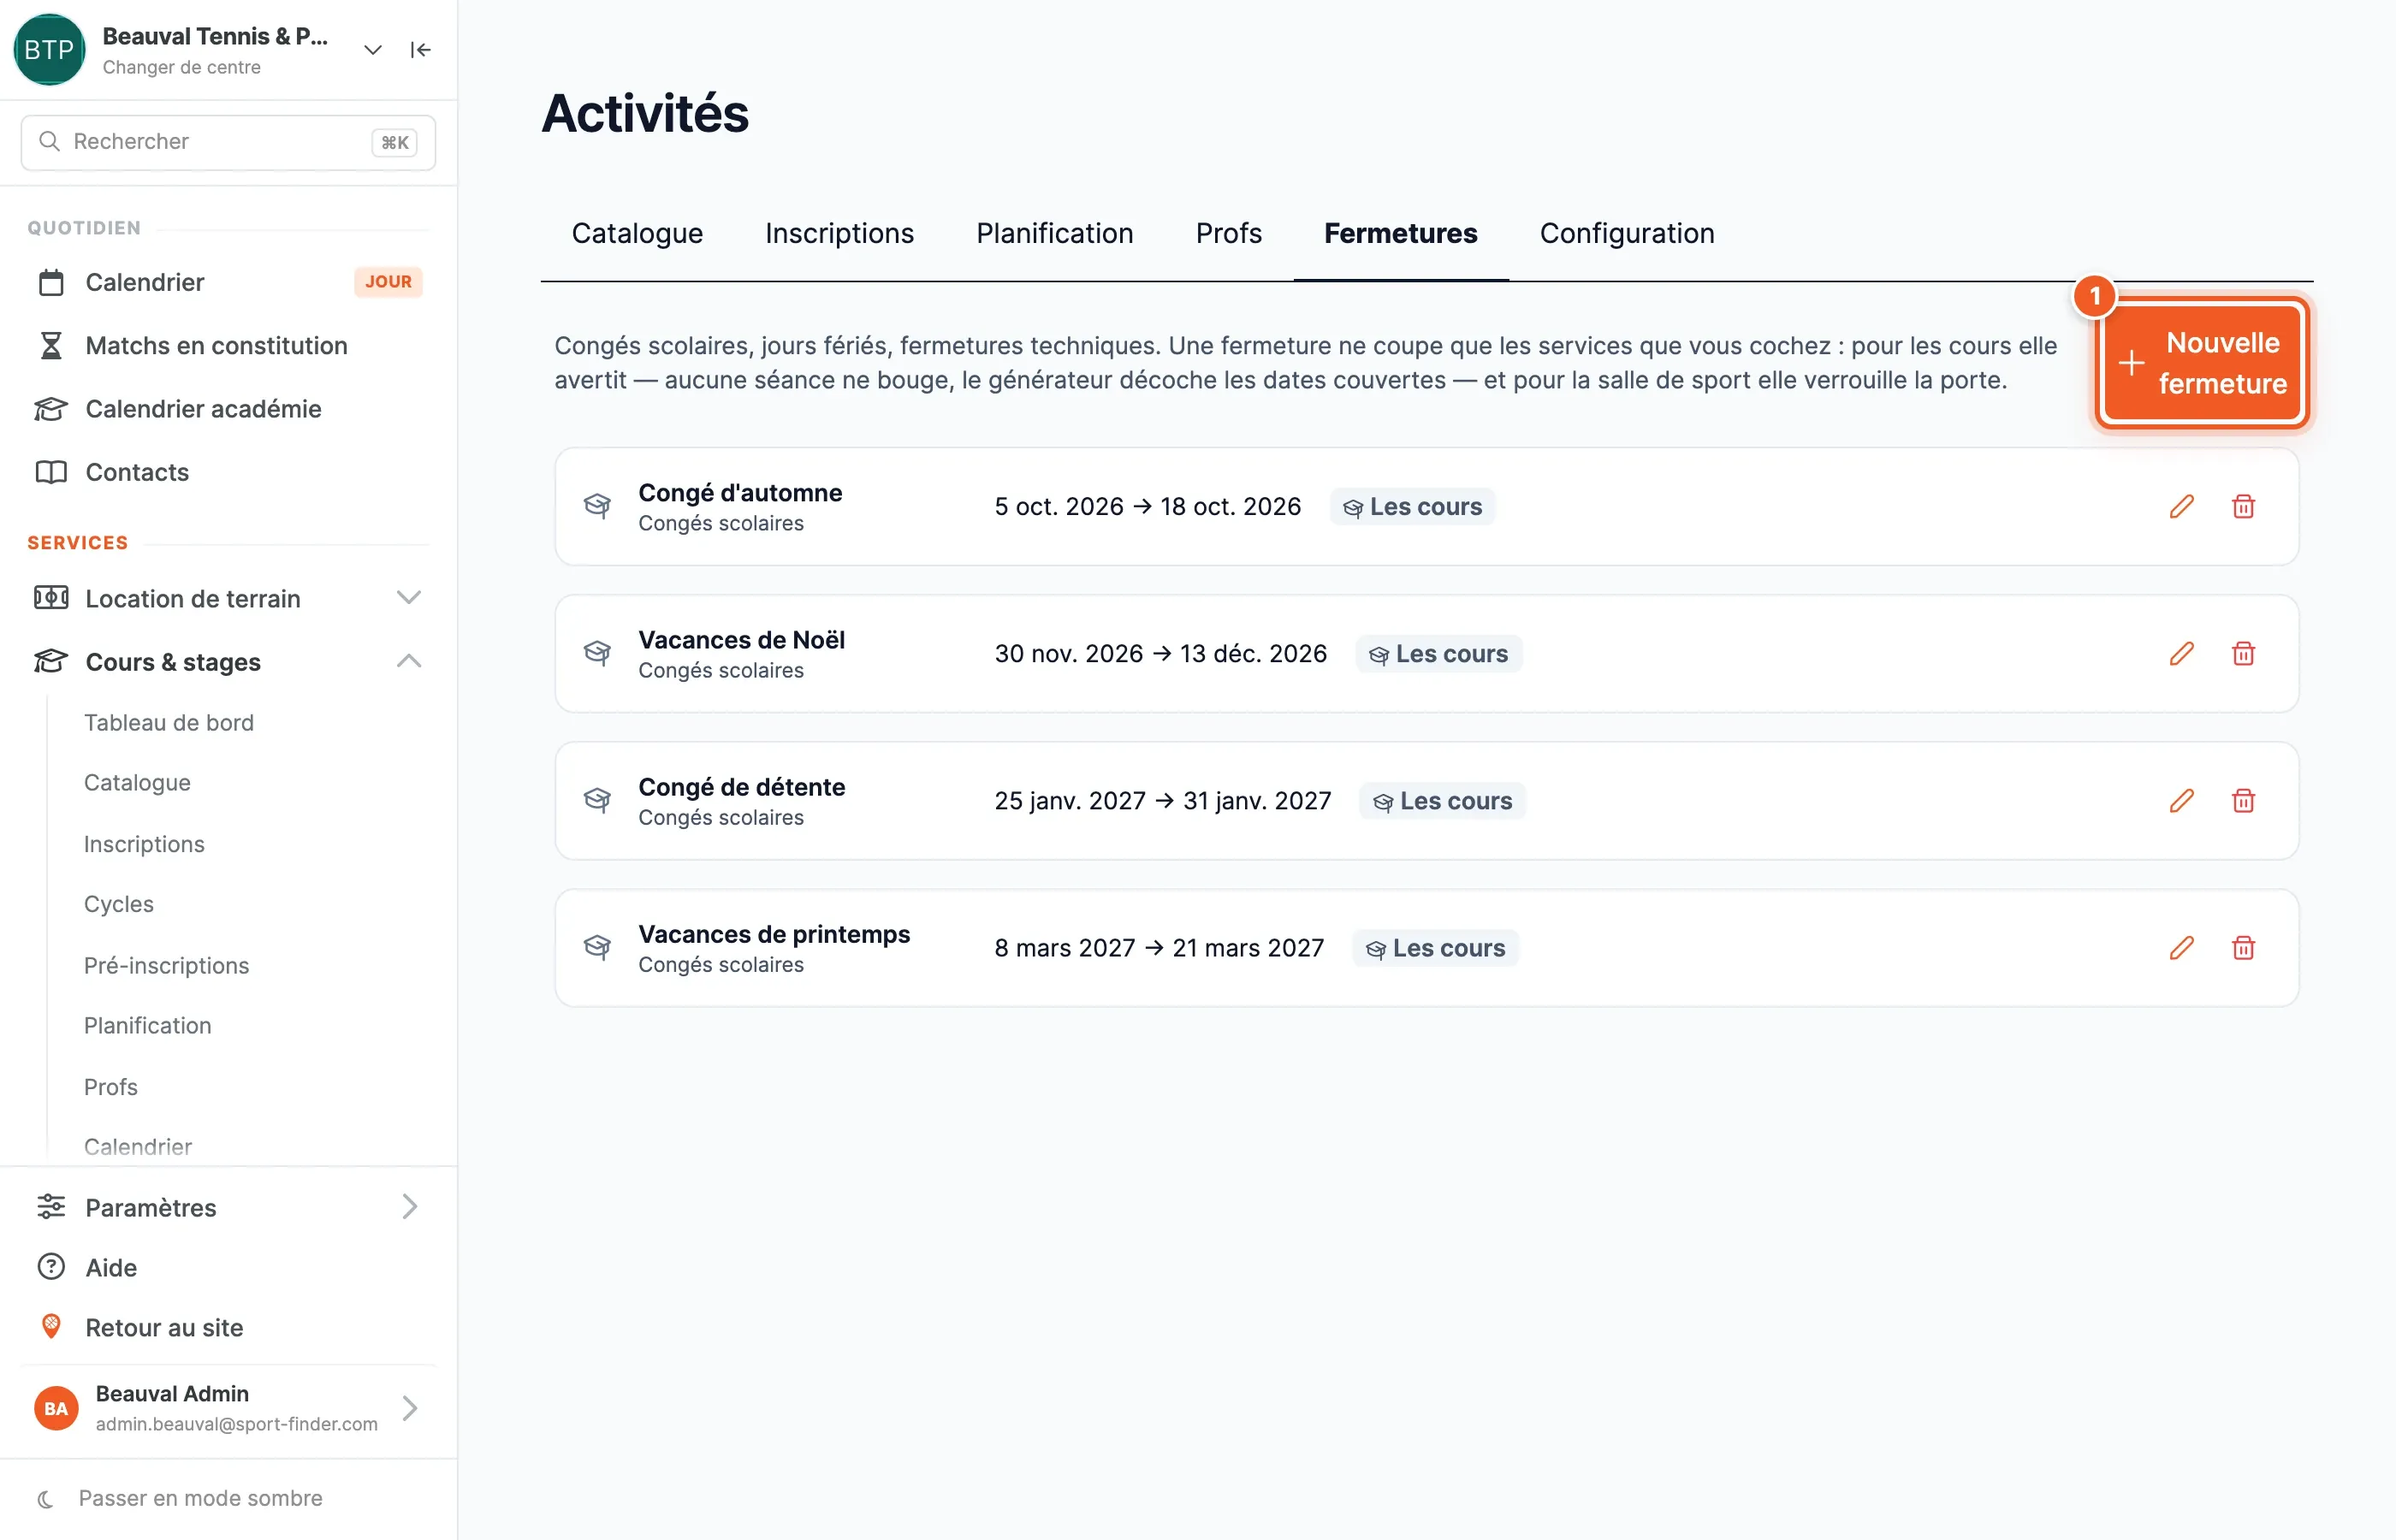The image size is (2396, 1540).
Task: Delete the Vacances de printemps closure
Action: (x=2243, y=948)
